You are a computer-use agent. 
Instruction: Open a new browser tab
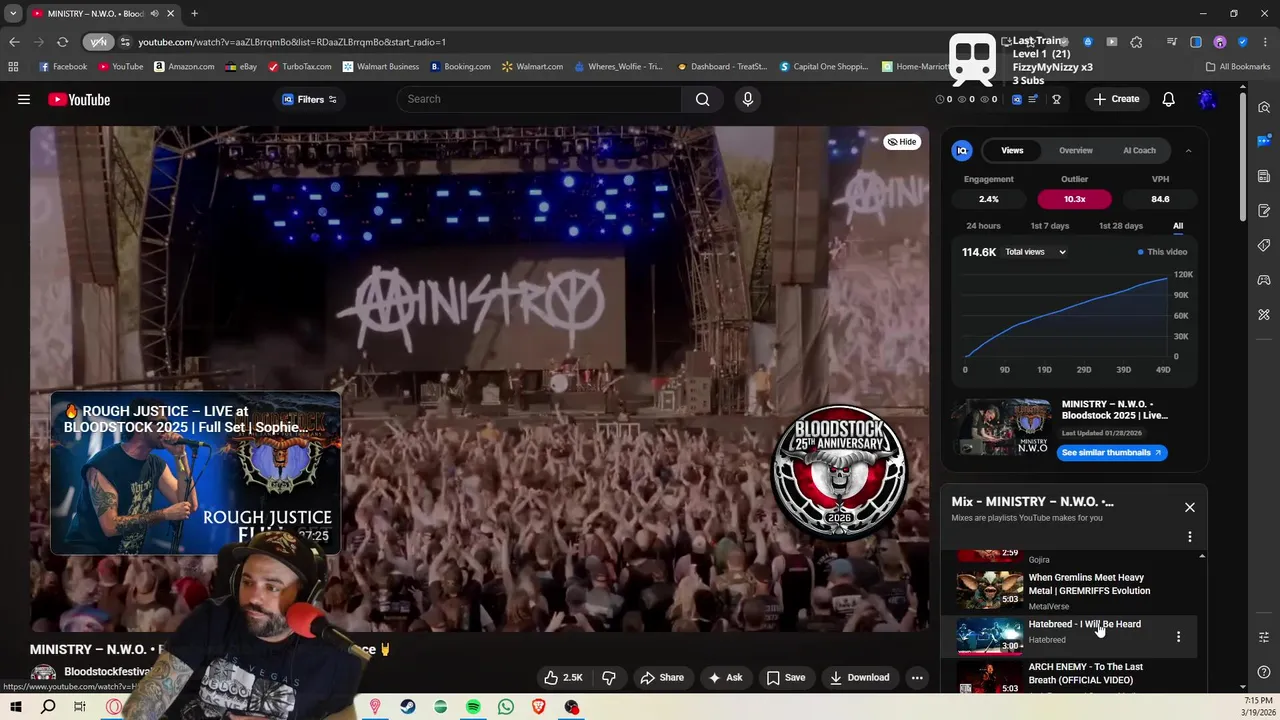[194, 13]
